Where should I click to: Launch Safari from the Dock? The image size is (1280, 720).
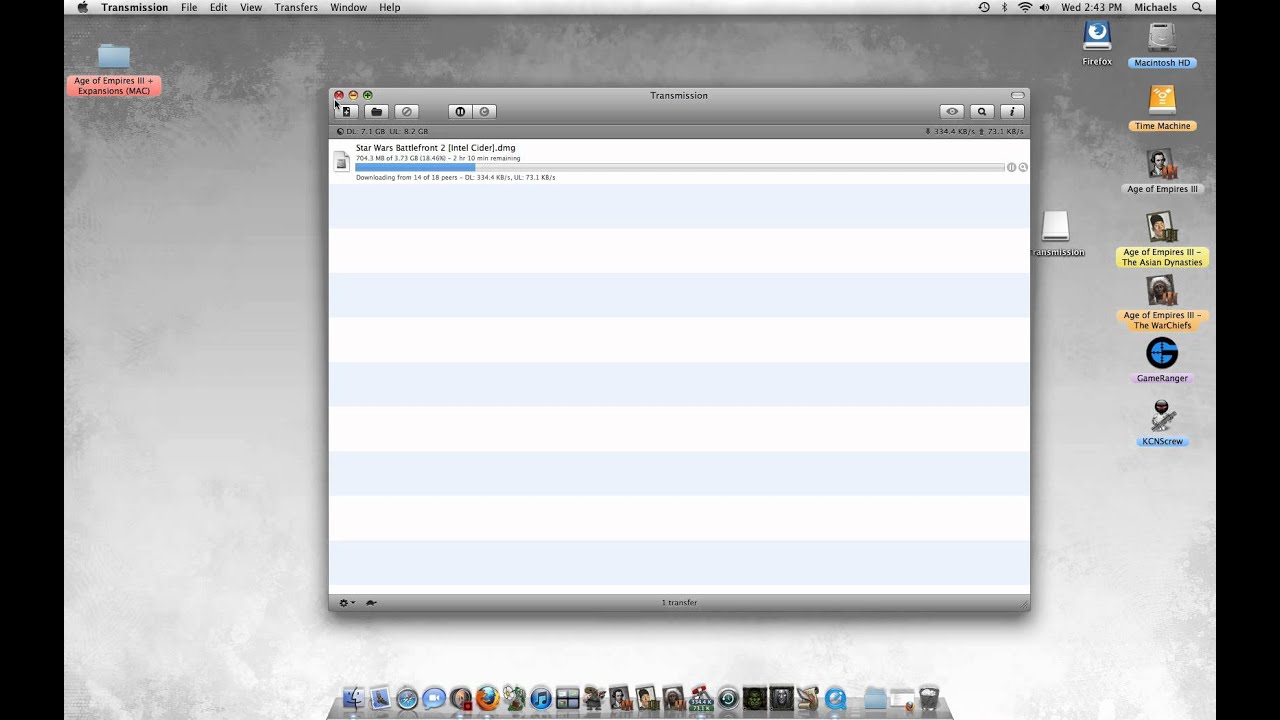[407, 699]
